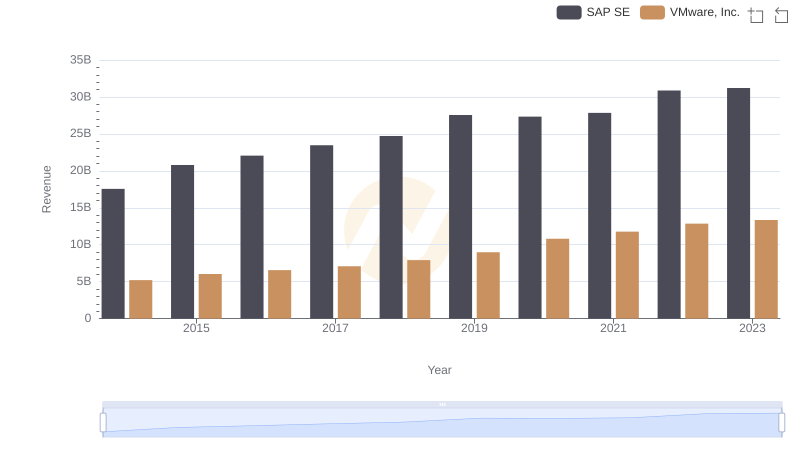Click the top drag bar of zoom slider

(442, 404)
